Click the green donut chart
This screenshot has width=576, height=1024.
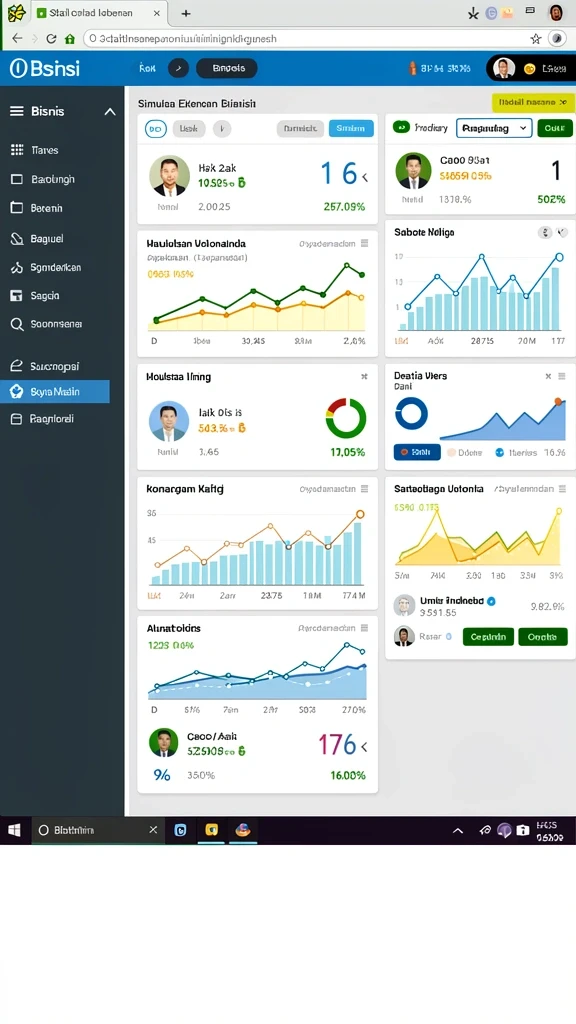(346, 419)
